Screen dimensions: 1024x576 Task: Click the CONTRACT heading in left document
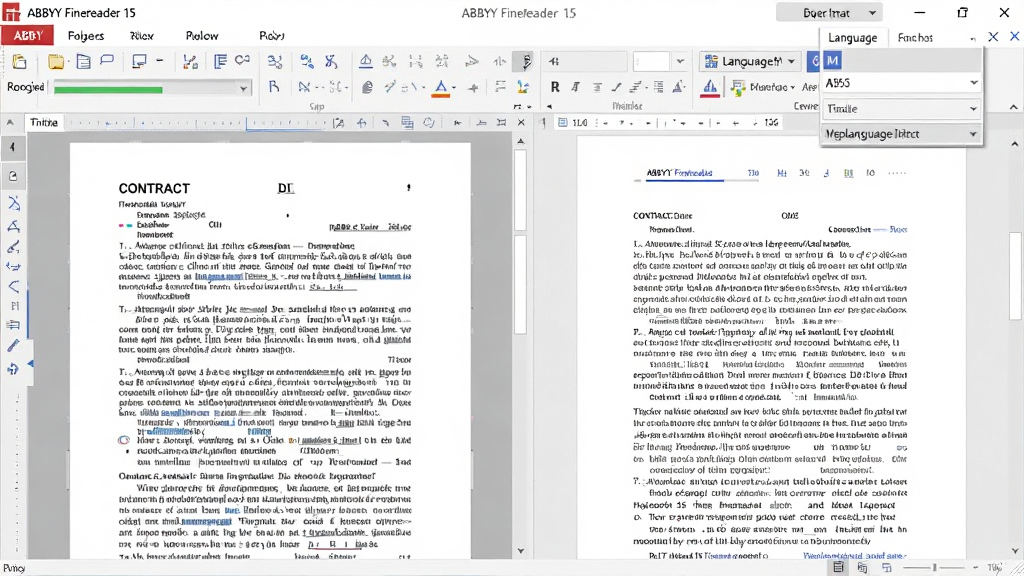coord(154,189)
